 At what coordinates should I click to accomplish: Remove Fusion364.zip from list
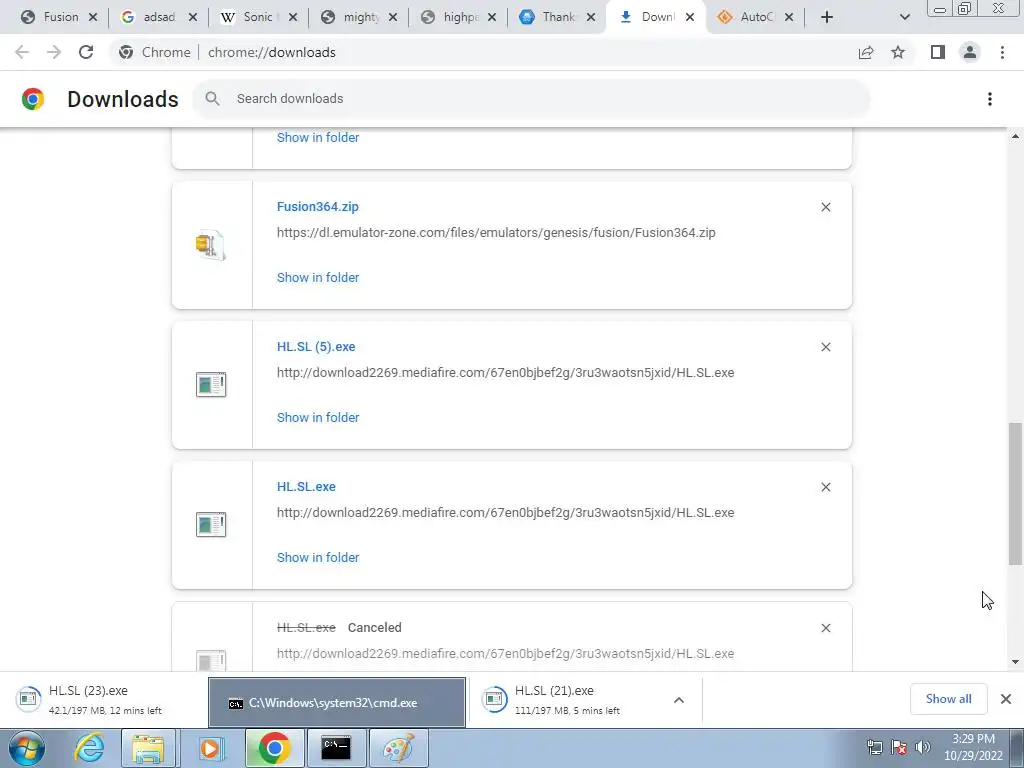[825, 207]
